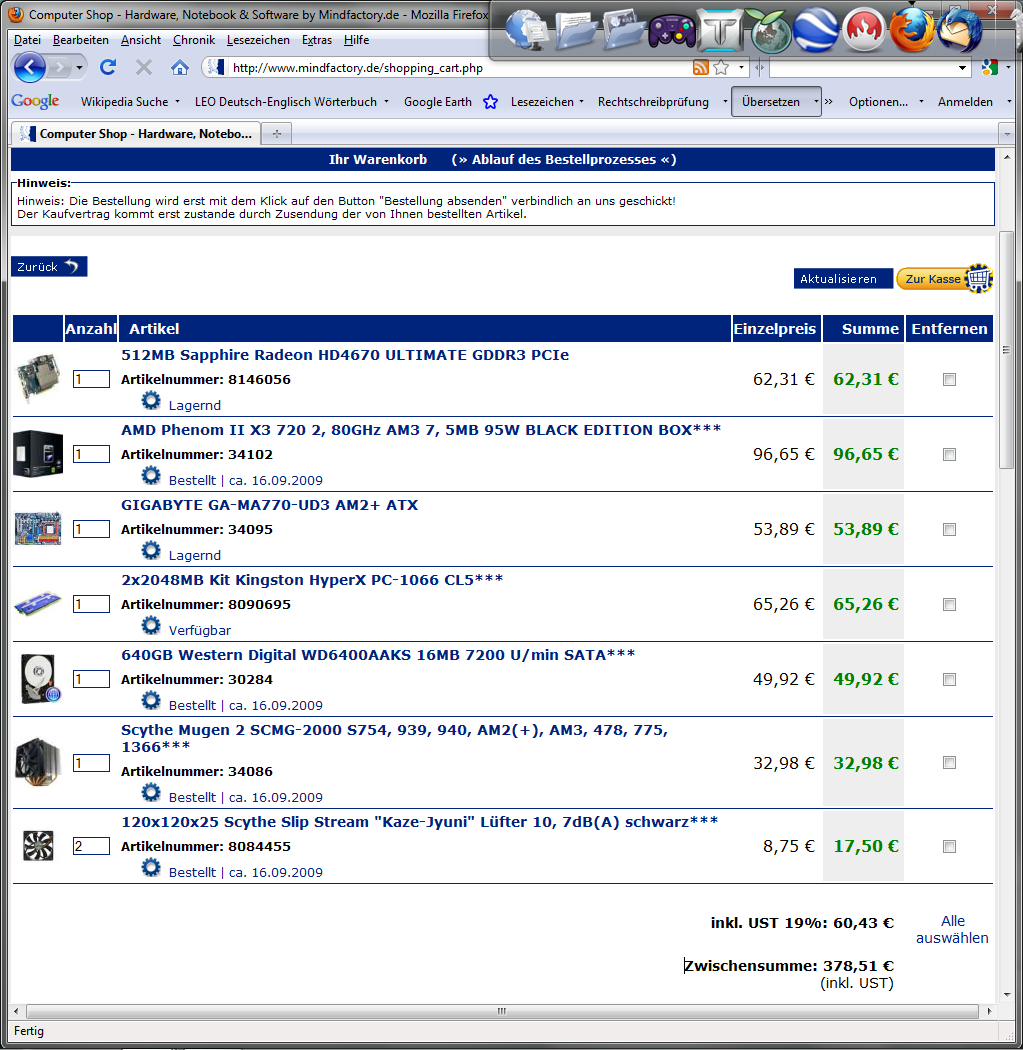
Task: Click the Google toolbar bookmark star icon
Action: click(x=491, y=102)
